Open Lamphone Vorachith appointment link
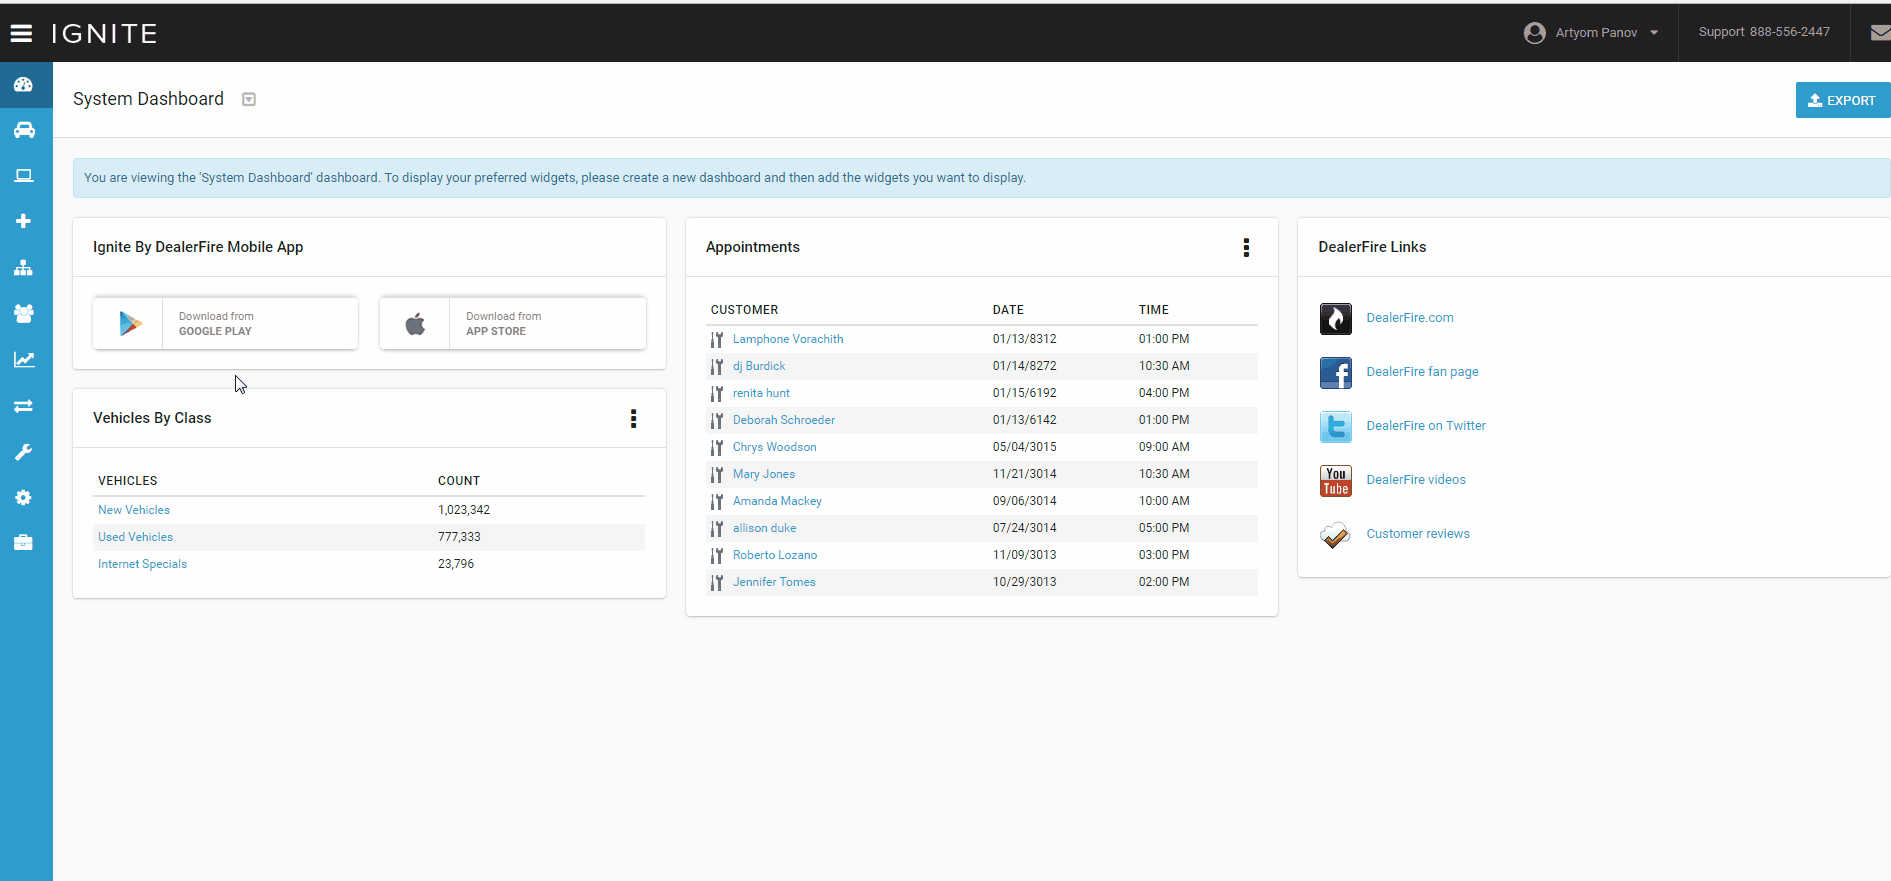1891x881 pixels. click(788, 339)
